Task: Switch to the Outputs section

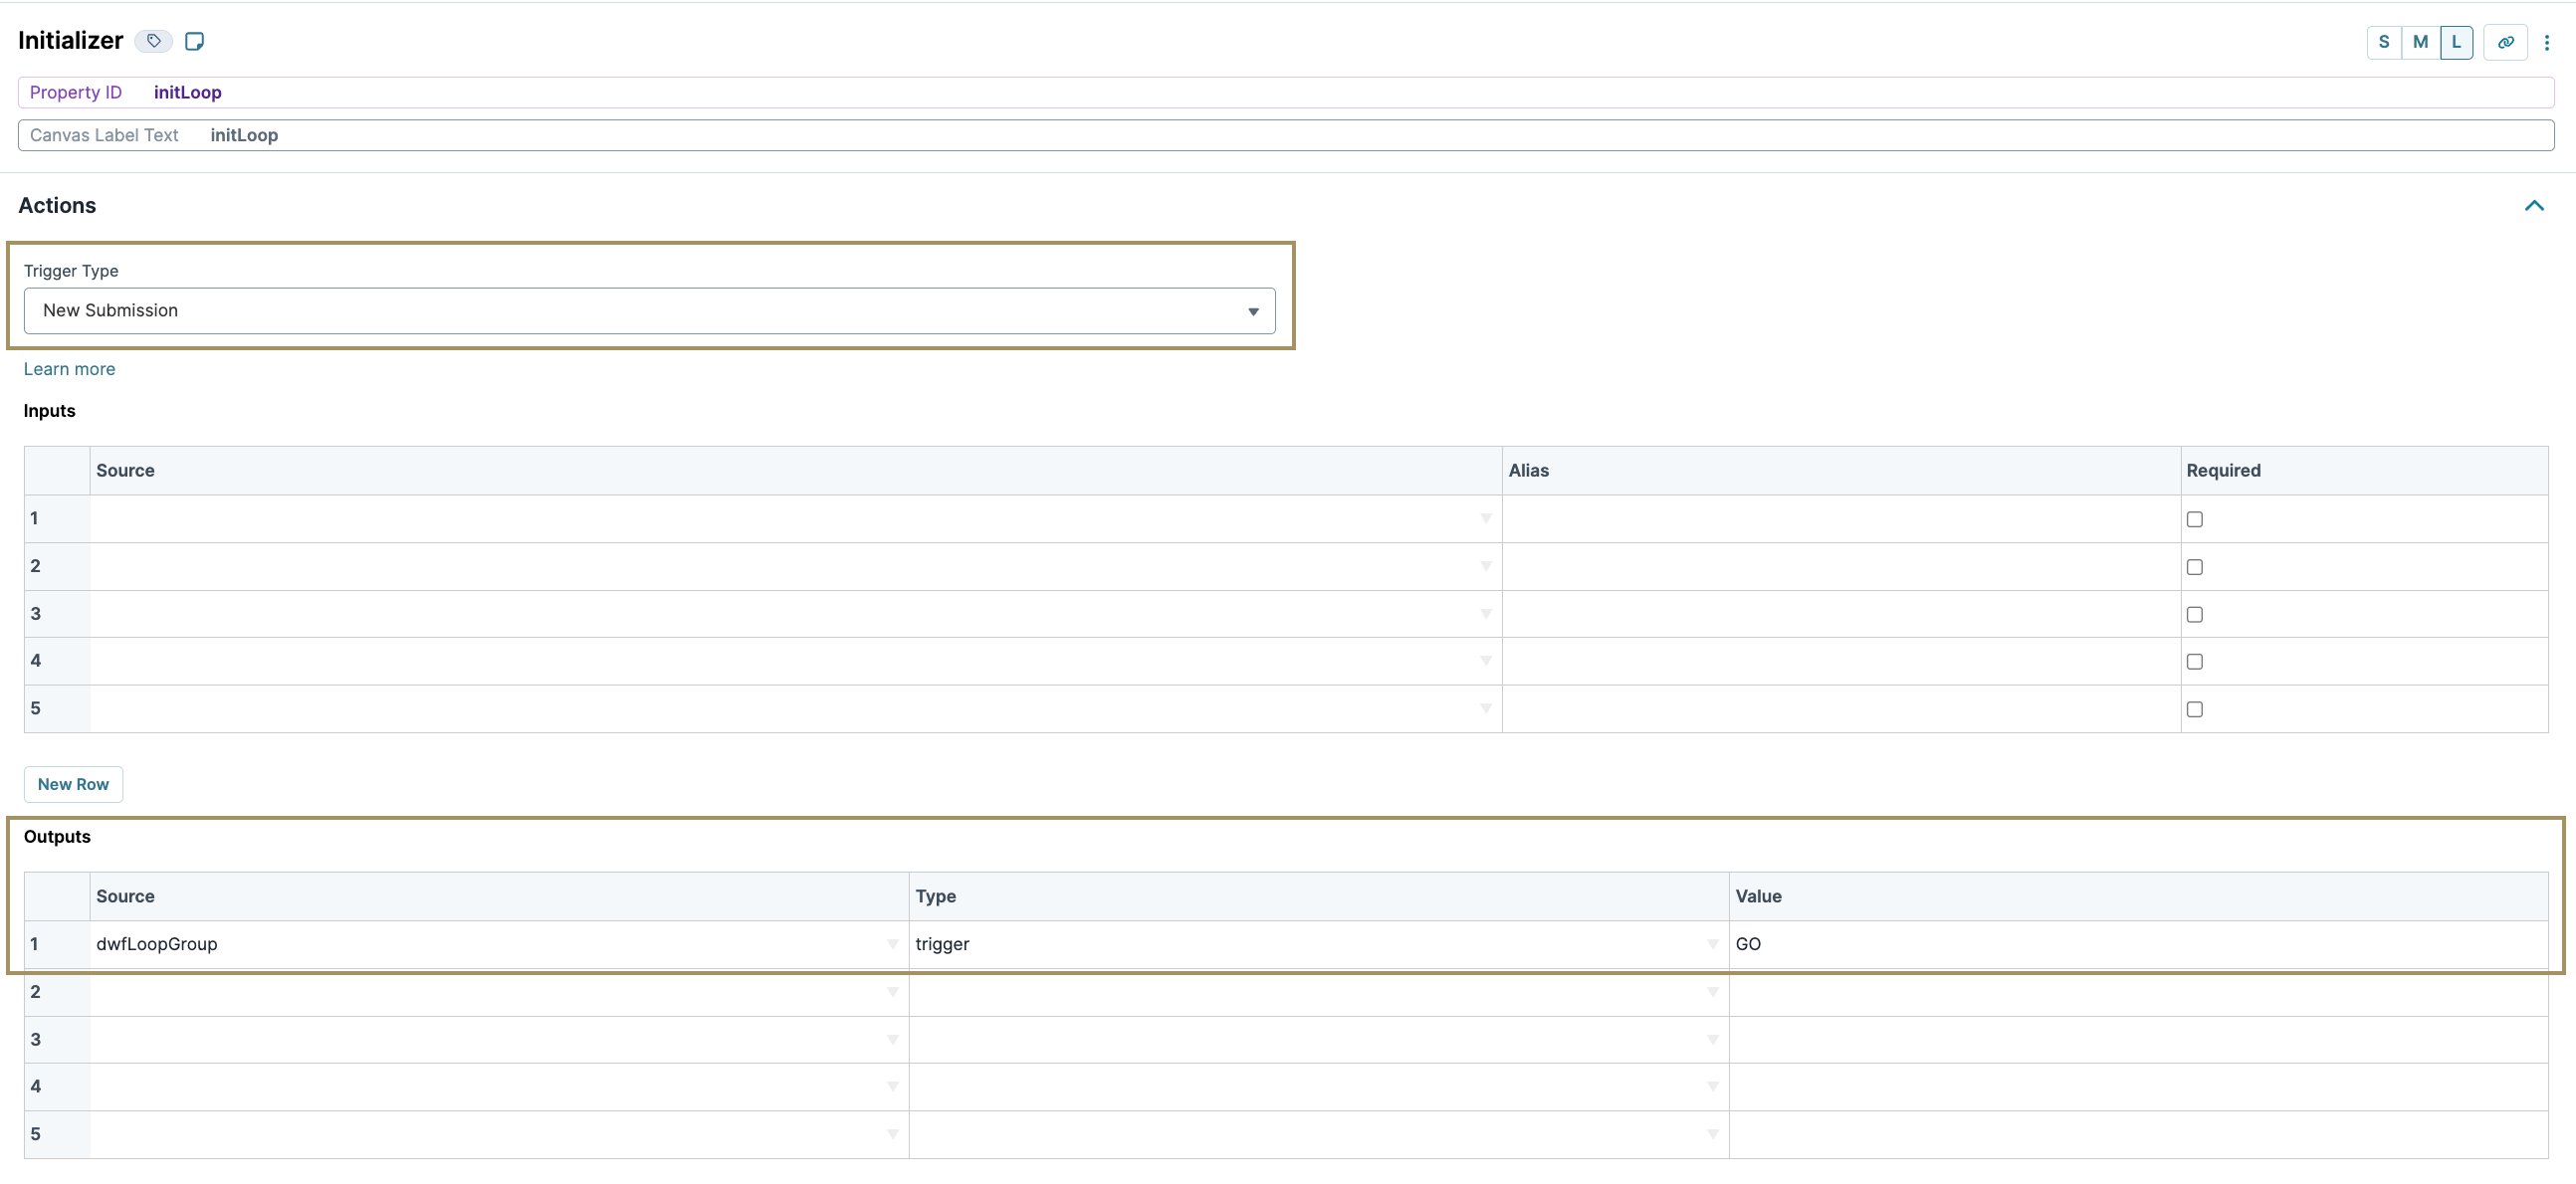Action: [57, 836]
